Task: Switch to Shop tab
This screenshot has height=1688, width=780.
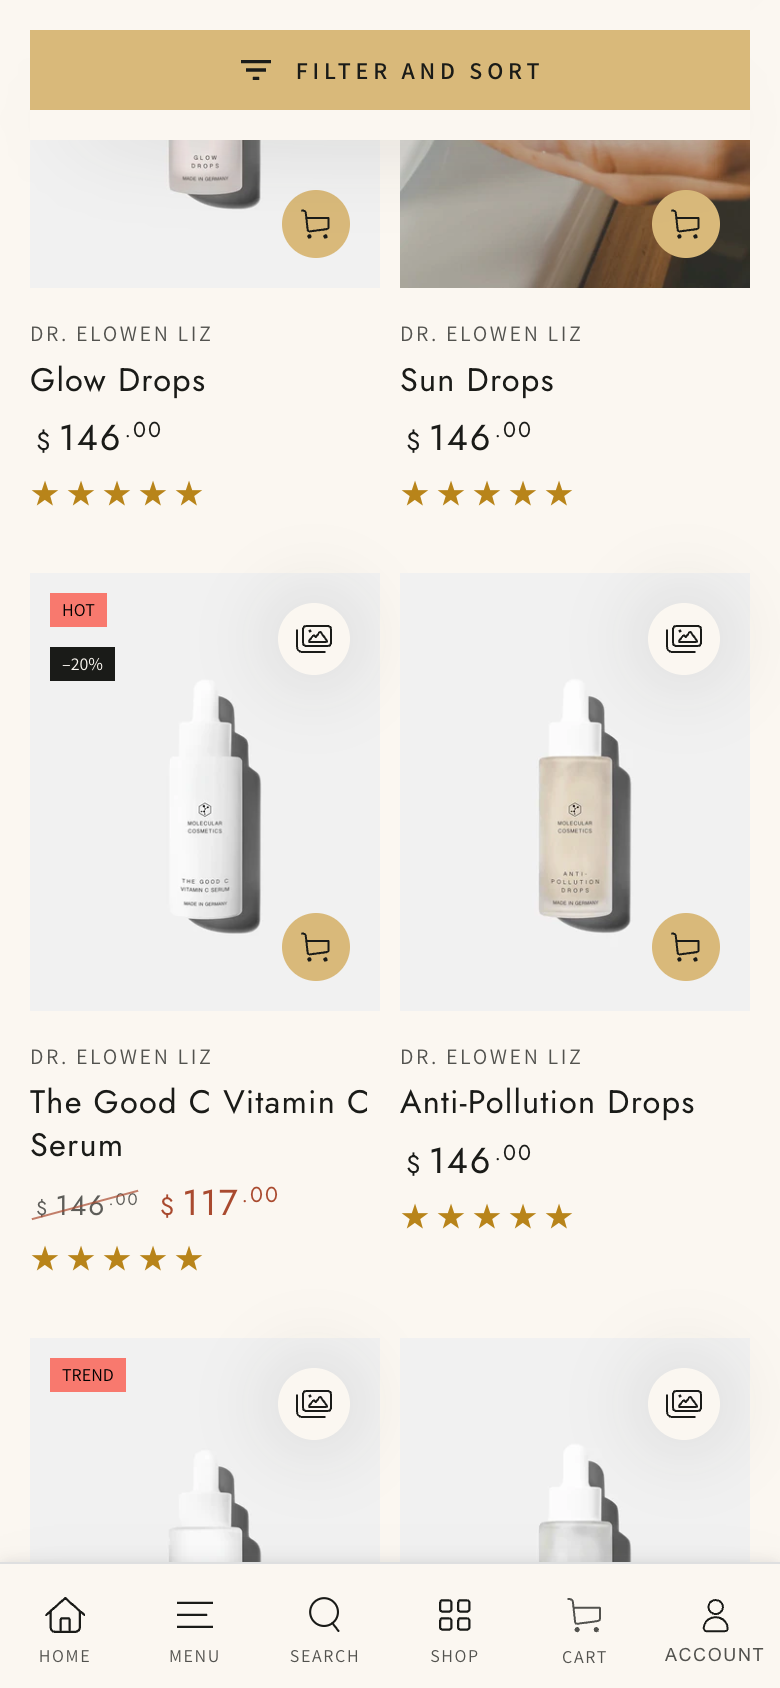Action: 455,1629
